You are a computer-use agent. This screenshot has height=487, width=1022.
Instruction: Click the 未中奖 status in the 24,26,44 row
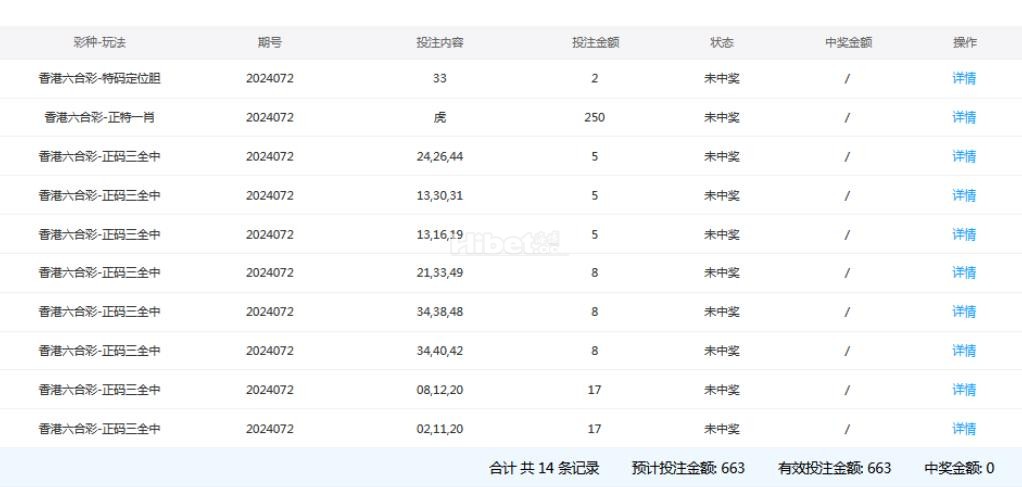722,156
